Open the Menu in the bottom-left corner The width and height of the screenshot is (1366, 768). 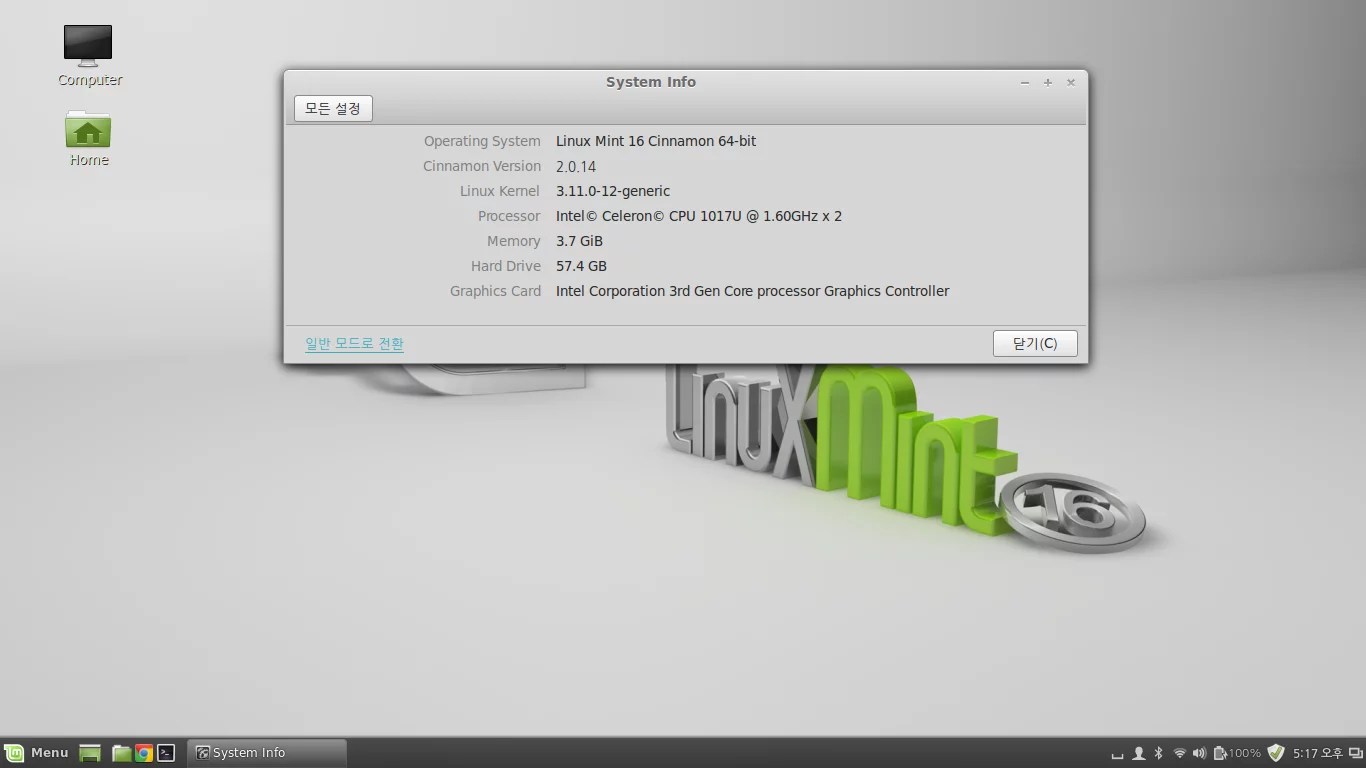pyautogui.click(x=40, y=752)
